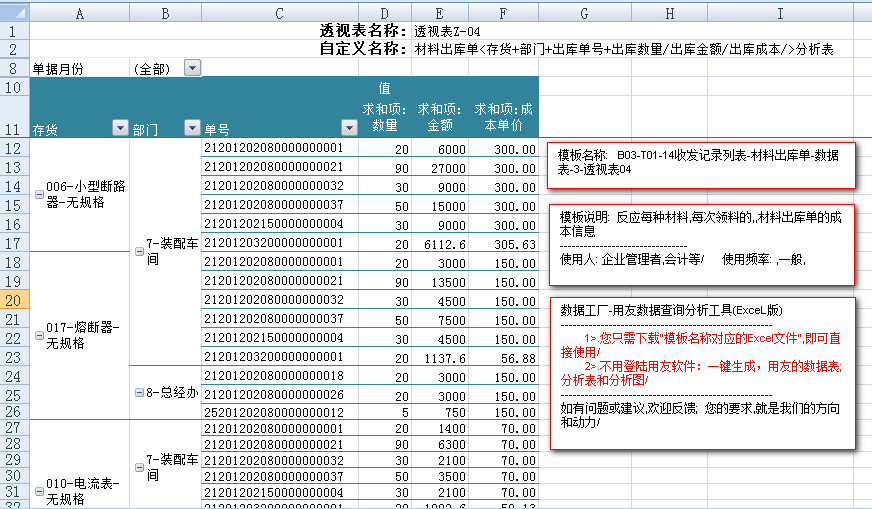Click the select-all corner of the sheet
872x509 pixels.
(14, 12)
